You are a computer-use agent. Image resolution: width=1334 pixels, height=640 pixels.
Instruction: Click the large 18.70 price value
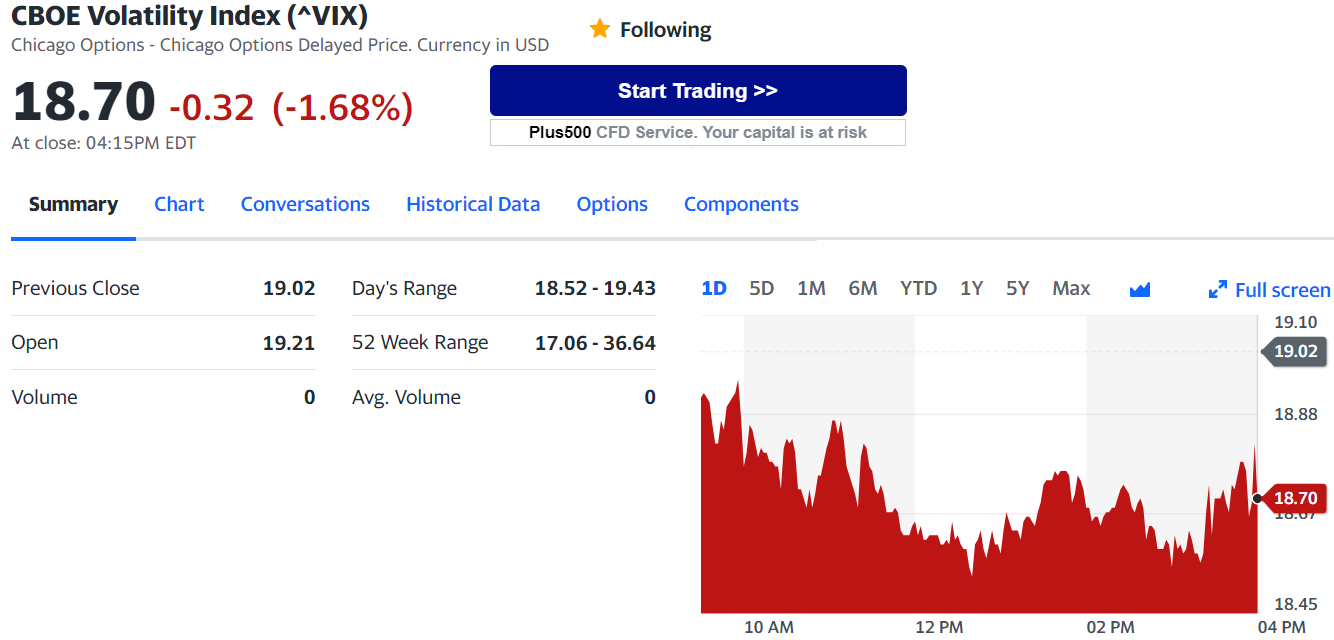[84, 102]
